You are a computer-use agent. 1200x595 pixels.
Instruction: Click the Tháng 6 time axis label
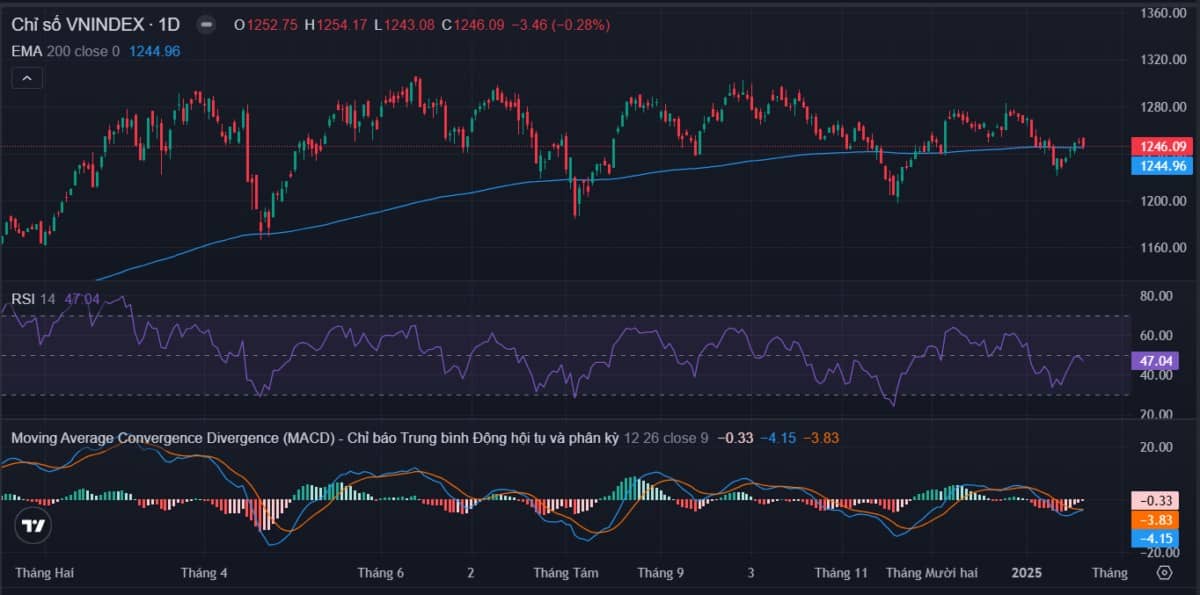click(x=381, y=573)
